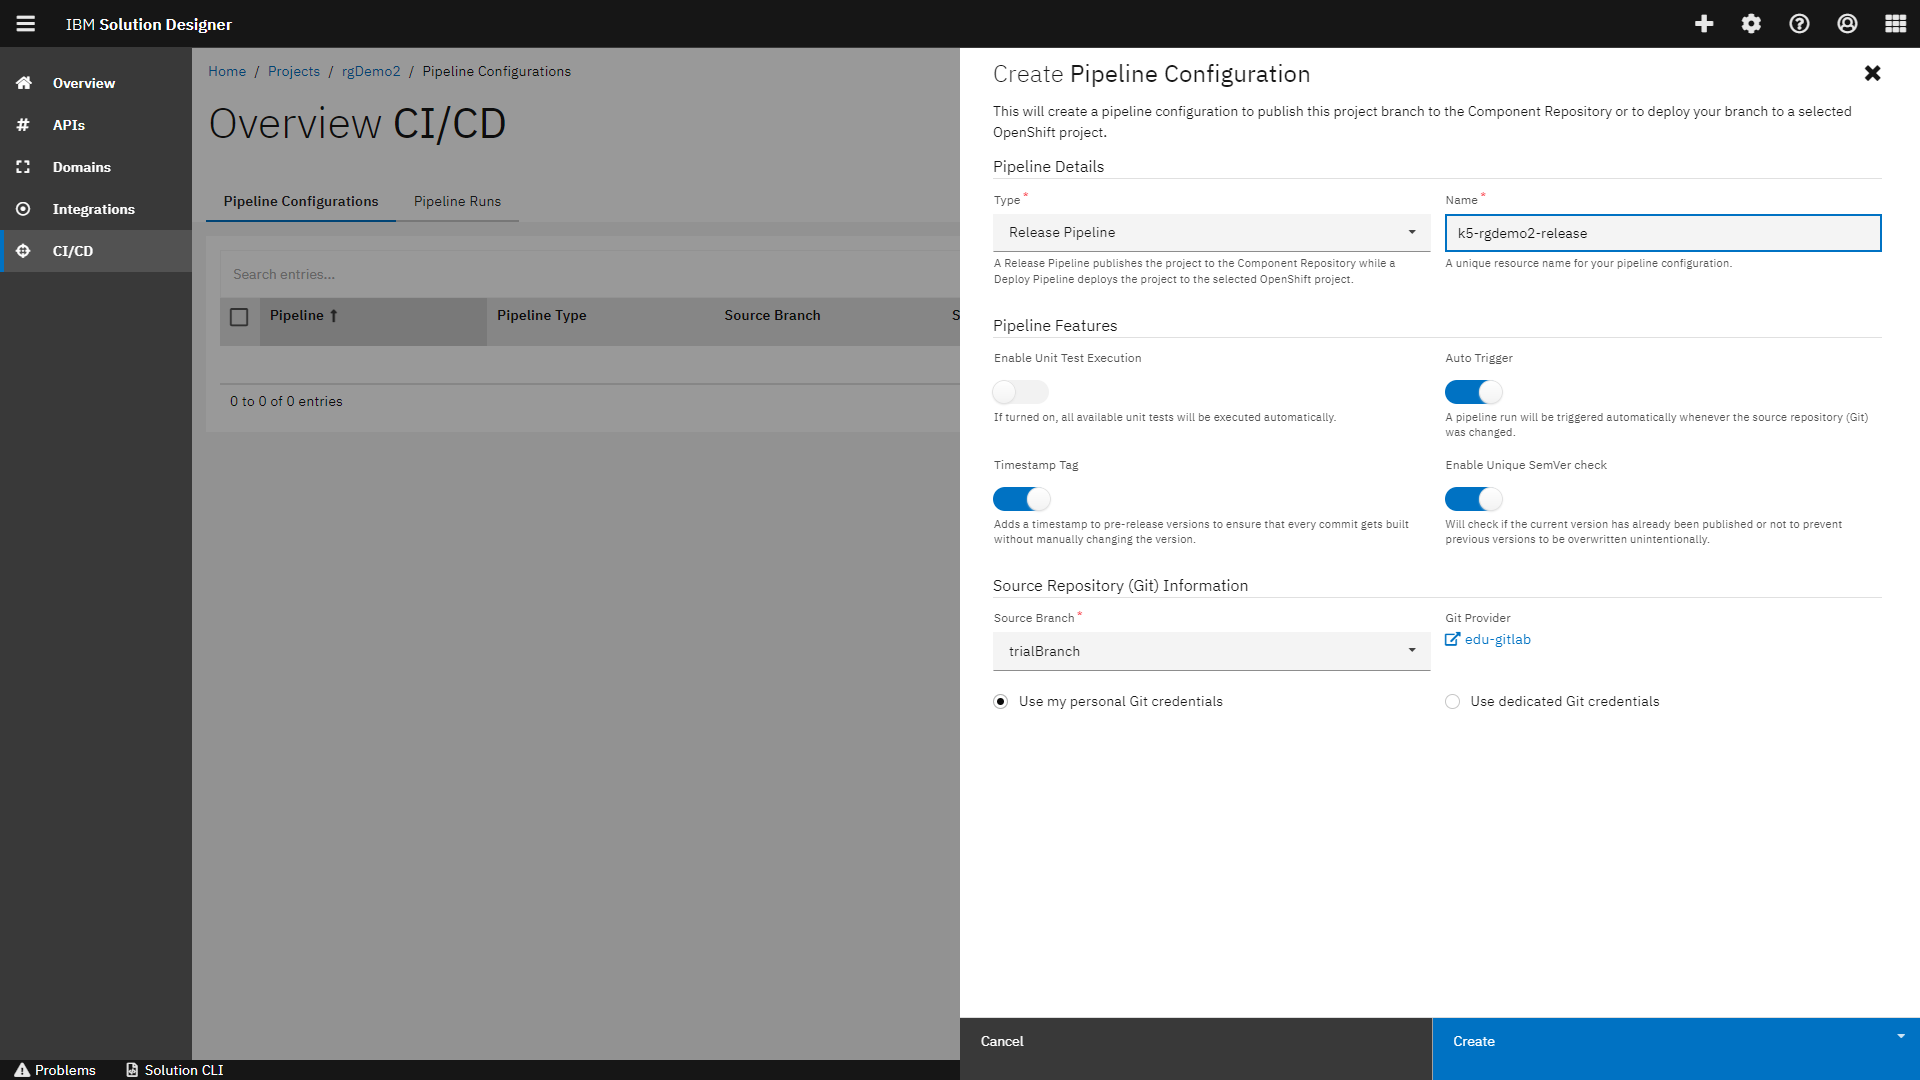Click the add (plus) icon in top bar

[1703, 23]
